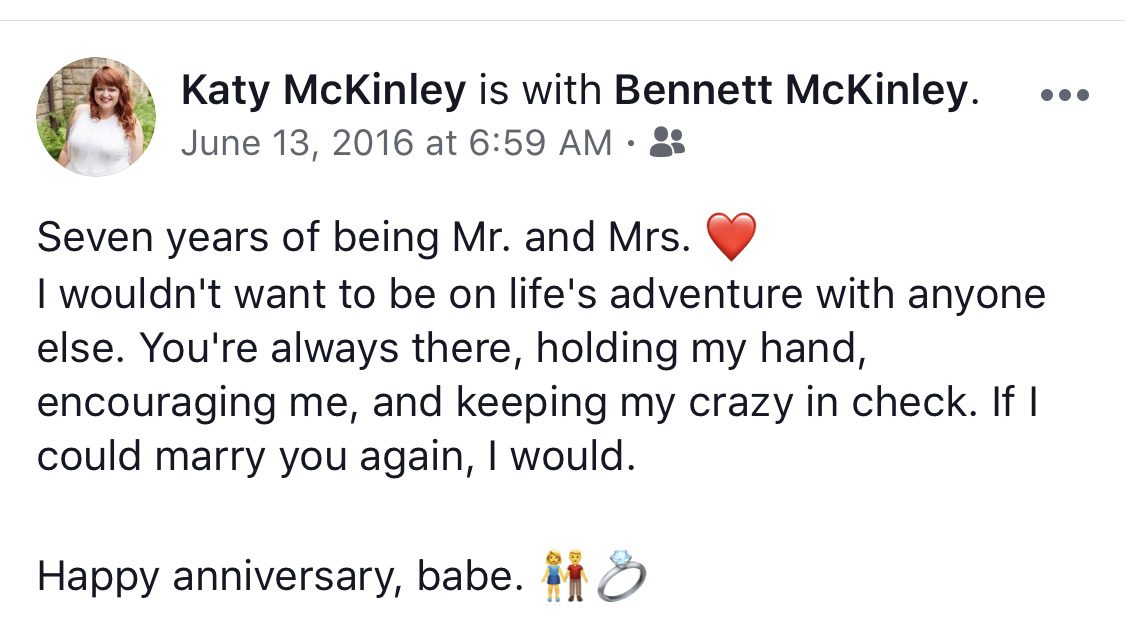Click the diamond ring emoji
This screenshot has width=1125, height=622.
coord(620,578)
